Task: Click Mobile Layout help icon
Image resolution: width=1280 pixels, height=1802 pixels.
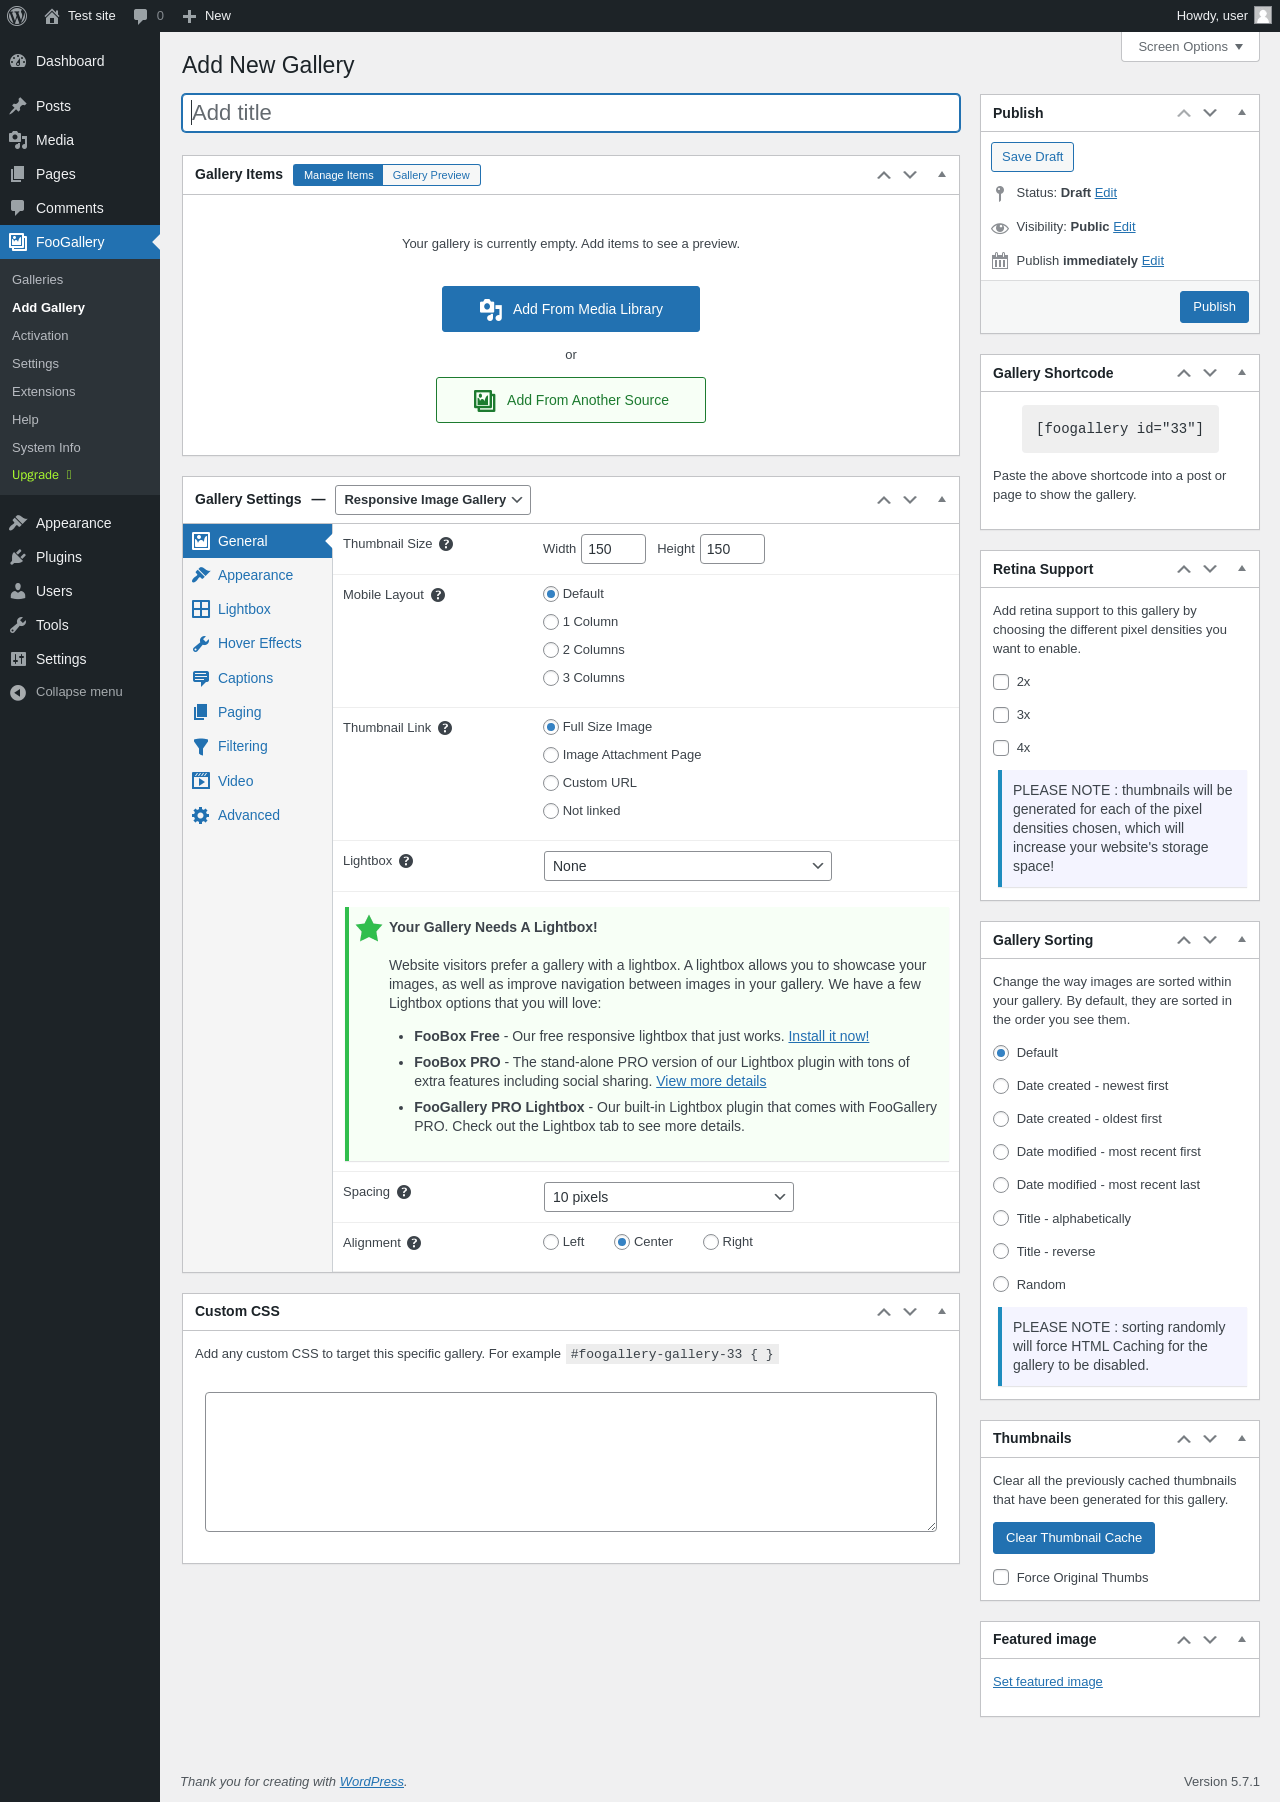Action: tap(438, 595)
